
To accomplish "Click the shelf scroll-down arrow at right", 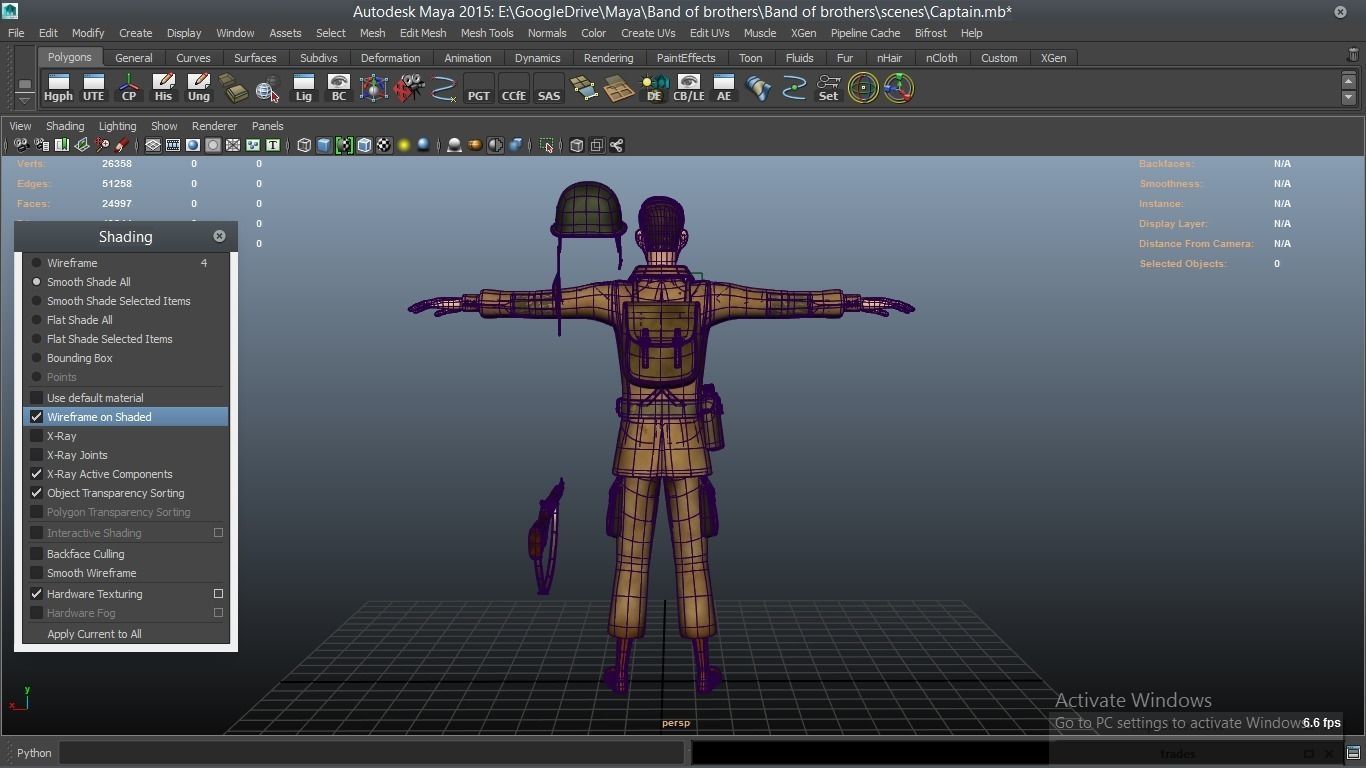I will 1349,98.
